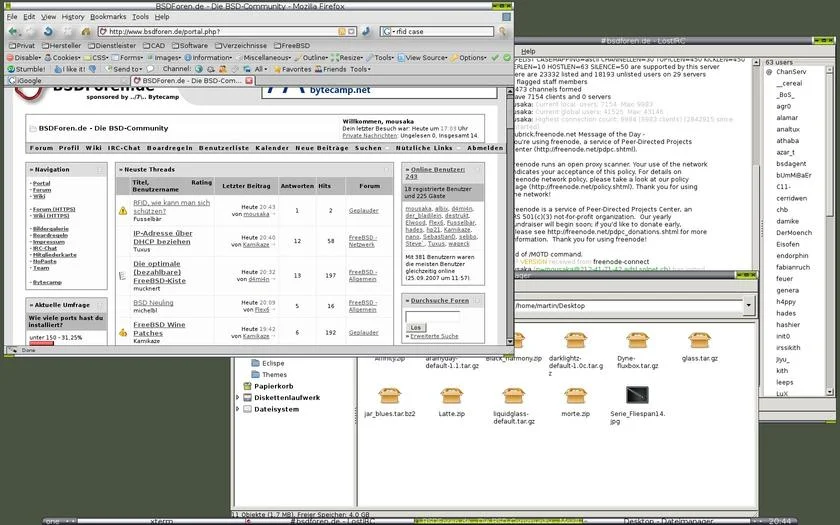The height and width of the screenshot is (525, 840).
Task: Expand the Diskettenlaufwerk tree node
Action: [x=238, y=398]
